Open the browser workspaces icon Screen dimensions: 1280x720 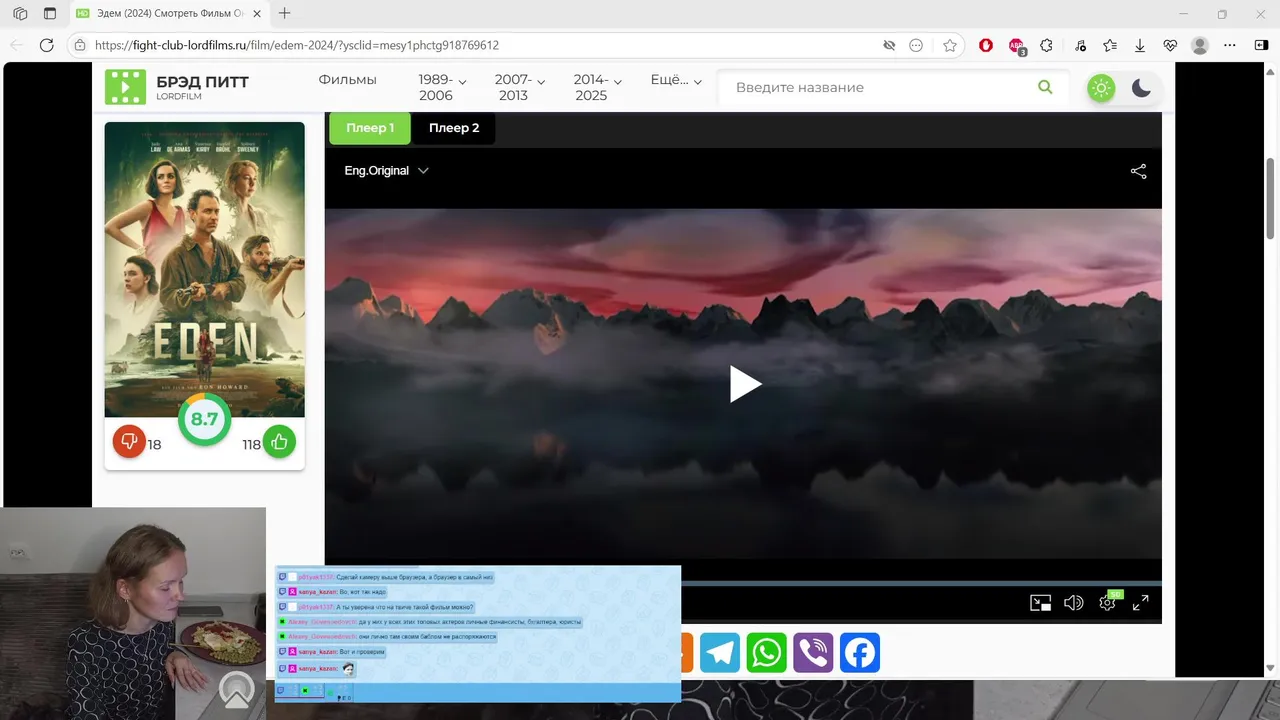pyautogui.click(x=20, y=14)
